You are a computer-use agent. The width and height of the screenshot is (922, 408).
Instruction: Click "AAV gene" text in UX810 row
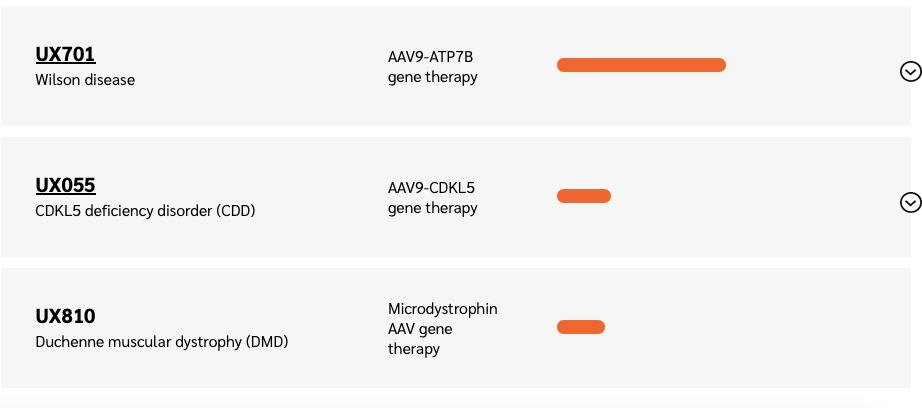[x=420, y=329]
